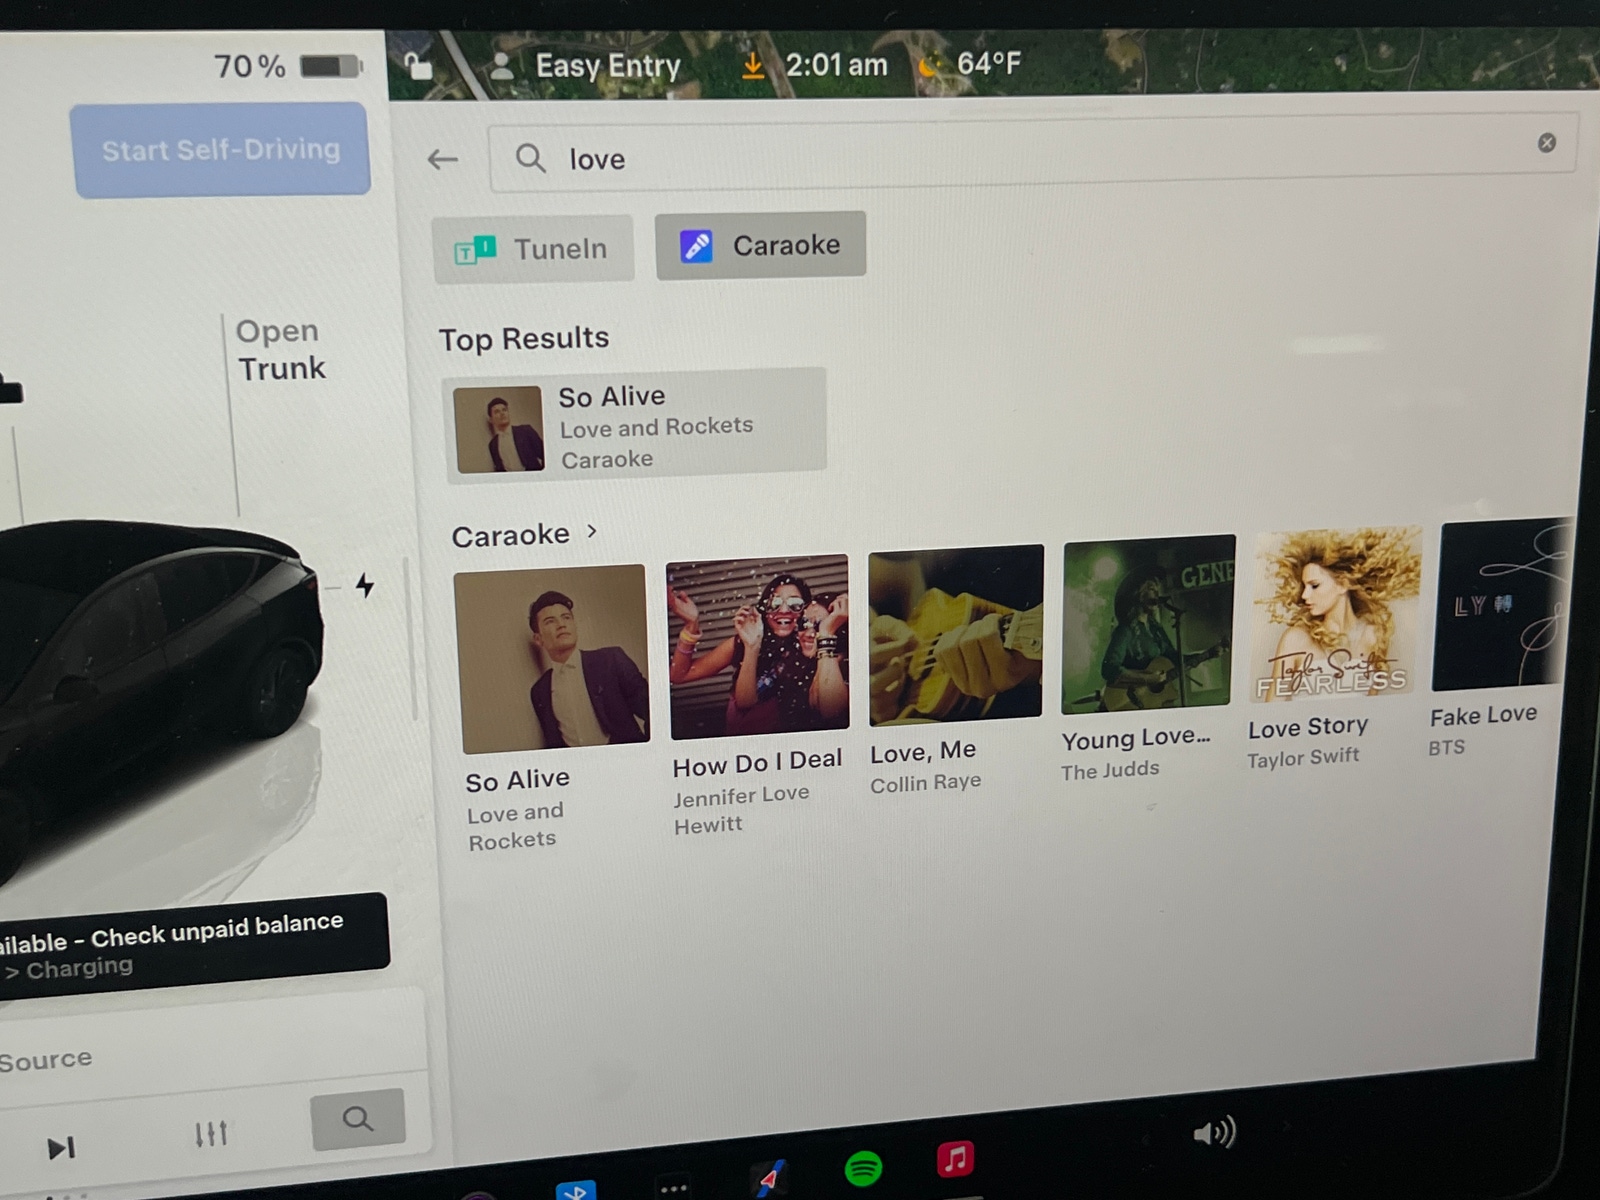Play Love Story Fearless album cover
The height and width of the screenshot is (1200, 1600).
1336,614
